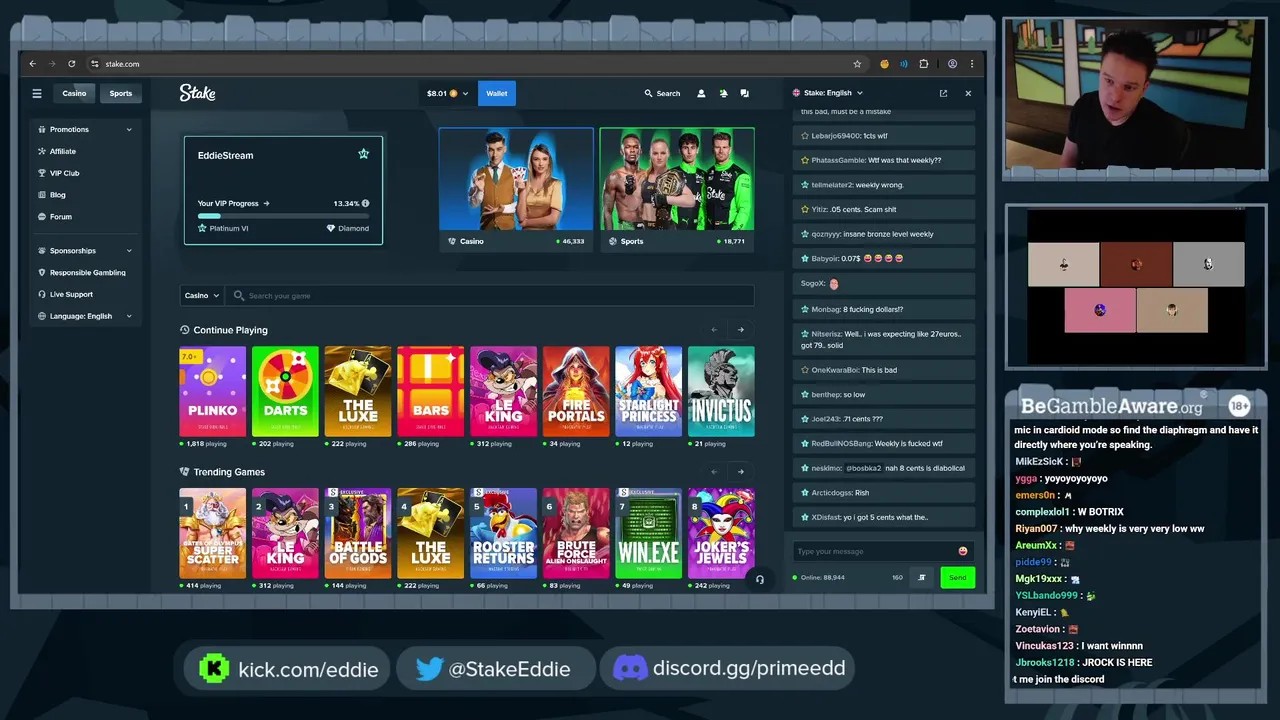Viewport: 1280px width, 720px height.
Task: Open the Casino banner card
Action: coord(516,189)
